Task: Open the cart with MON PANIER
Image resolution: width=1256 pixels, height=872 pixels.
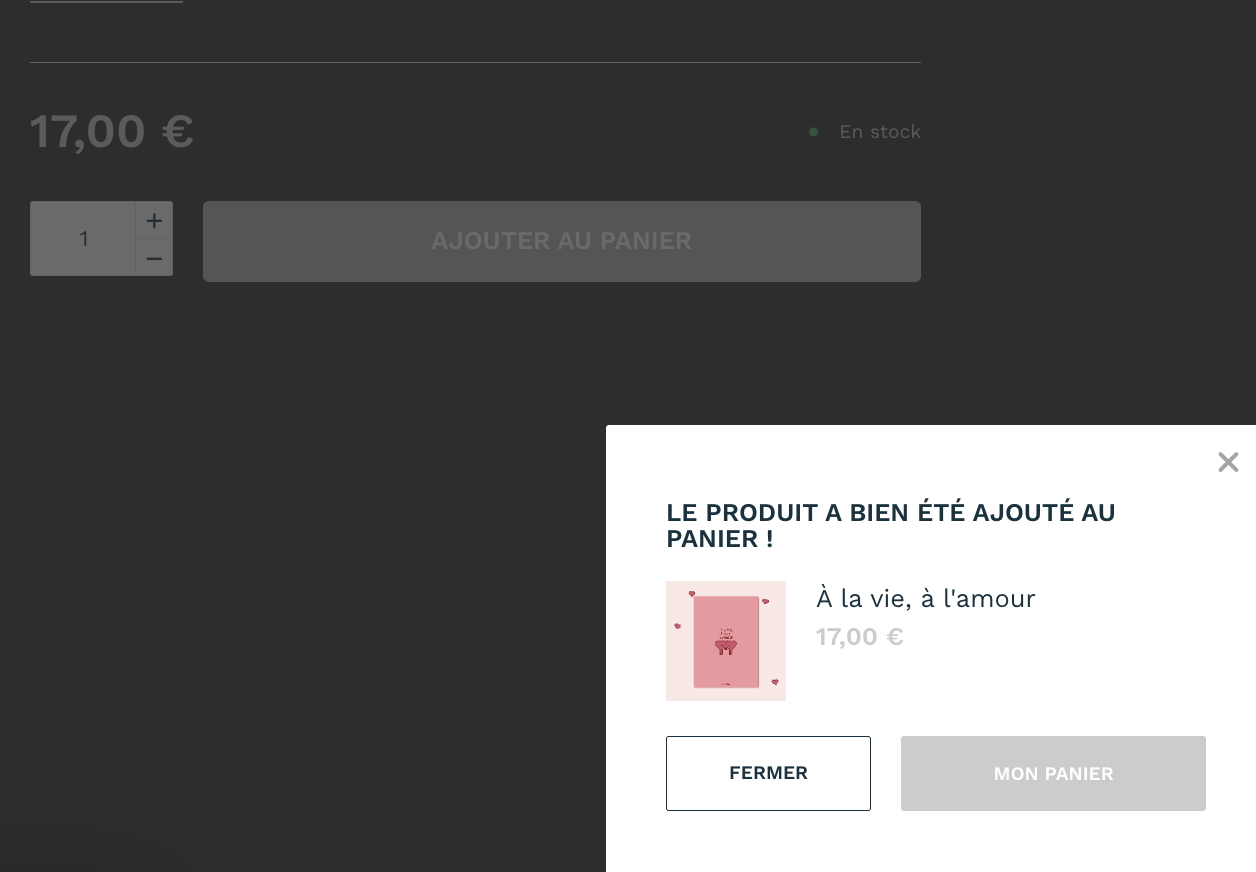Action: 1053,773
